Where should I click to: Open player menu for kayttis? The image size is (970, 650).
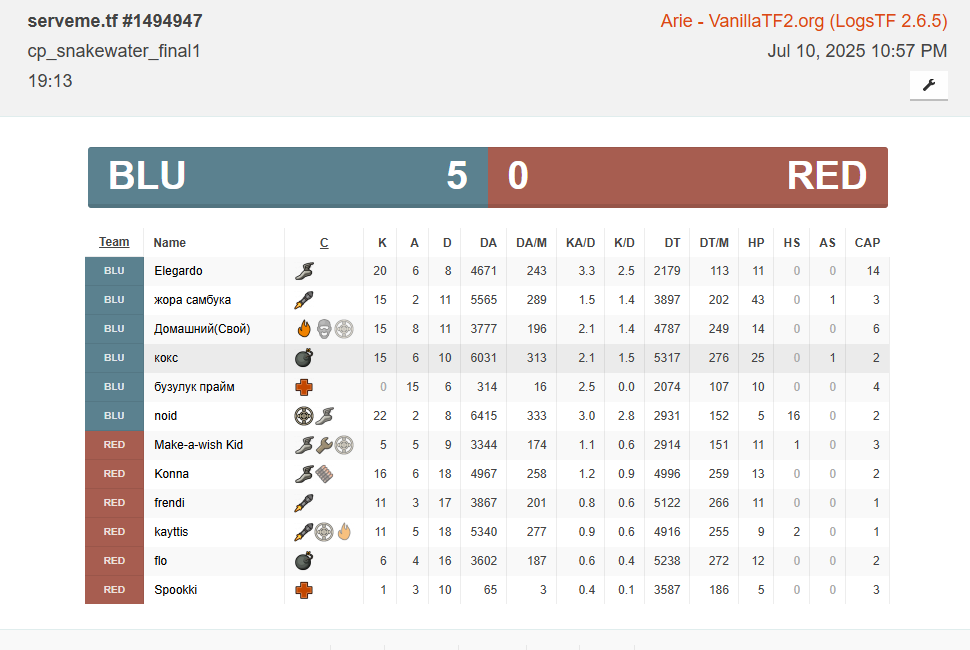click(x=171, y=532)
